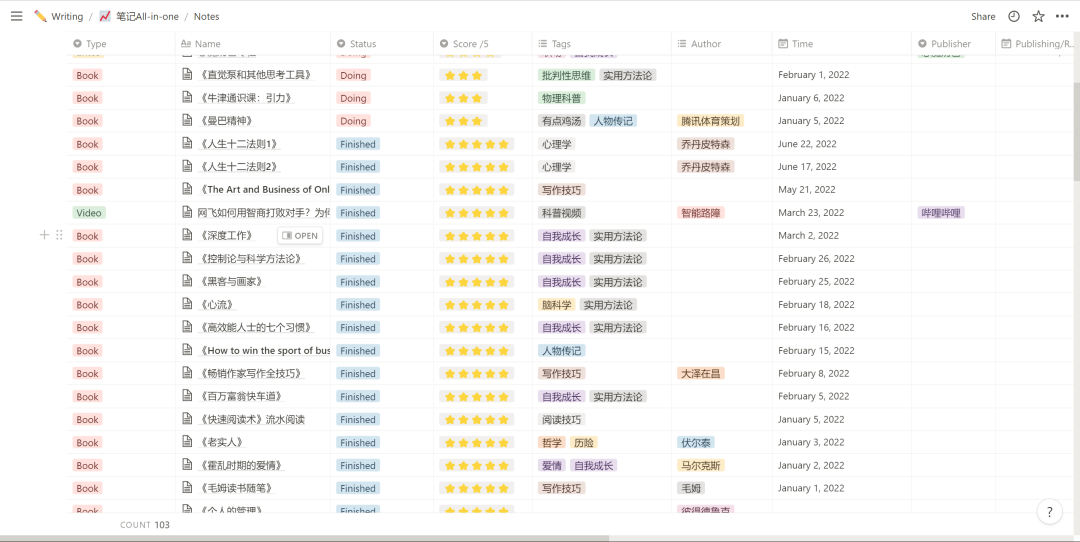Click the 脑科学 tag
Viewport: 1080px width, 542px height.
pyautogui.click(x=557, y=304)
